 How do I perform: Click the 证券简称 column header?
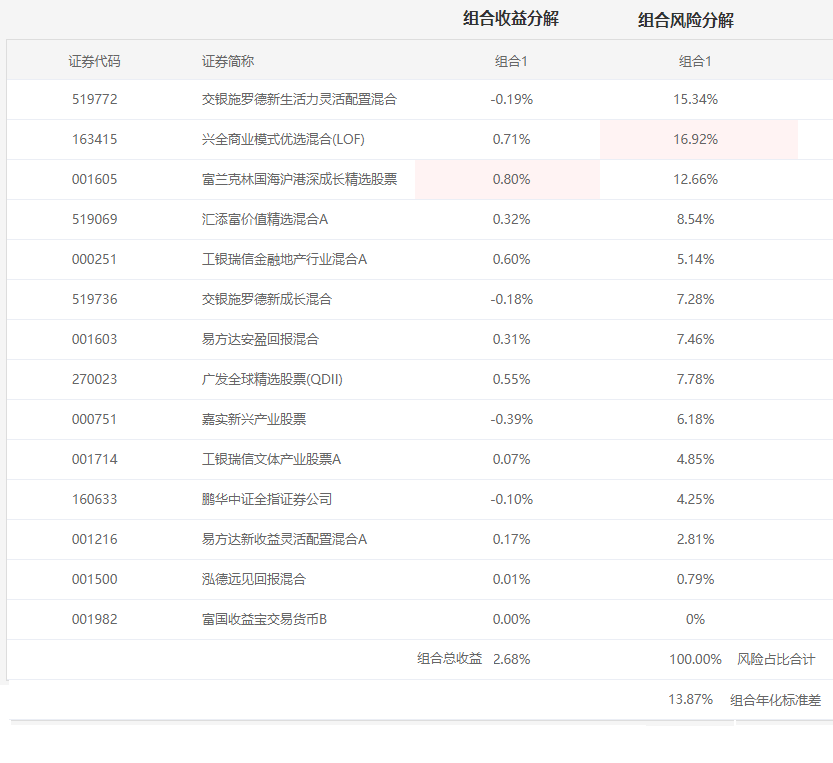coord(228,61)
